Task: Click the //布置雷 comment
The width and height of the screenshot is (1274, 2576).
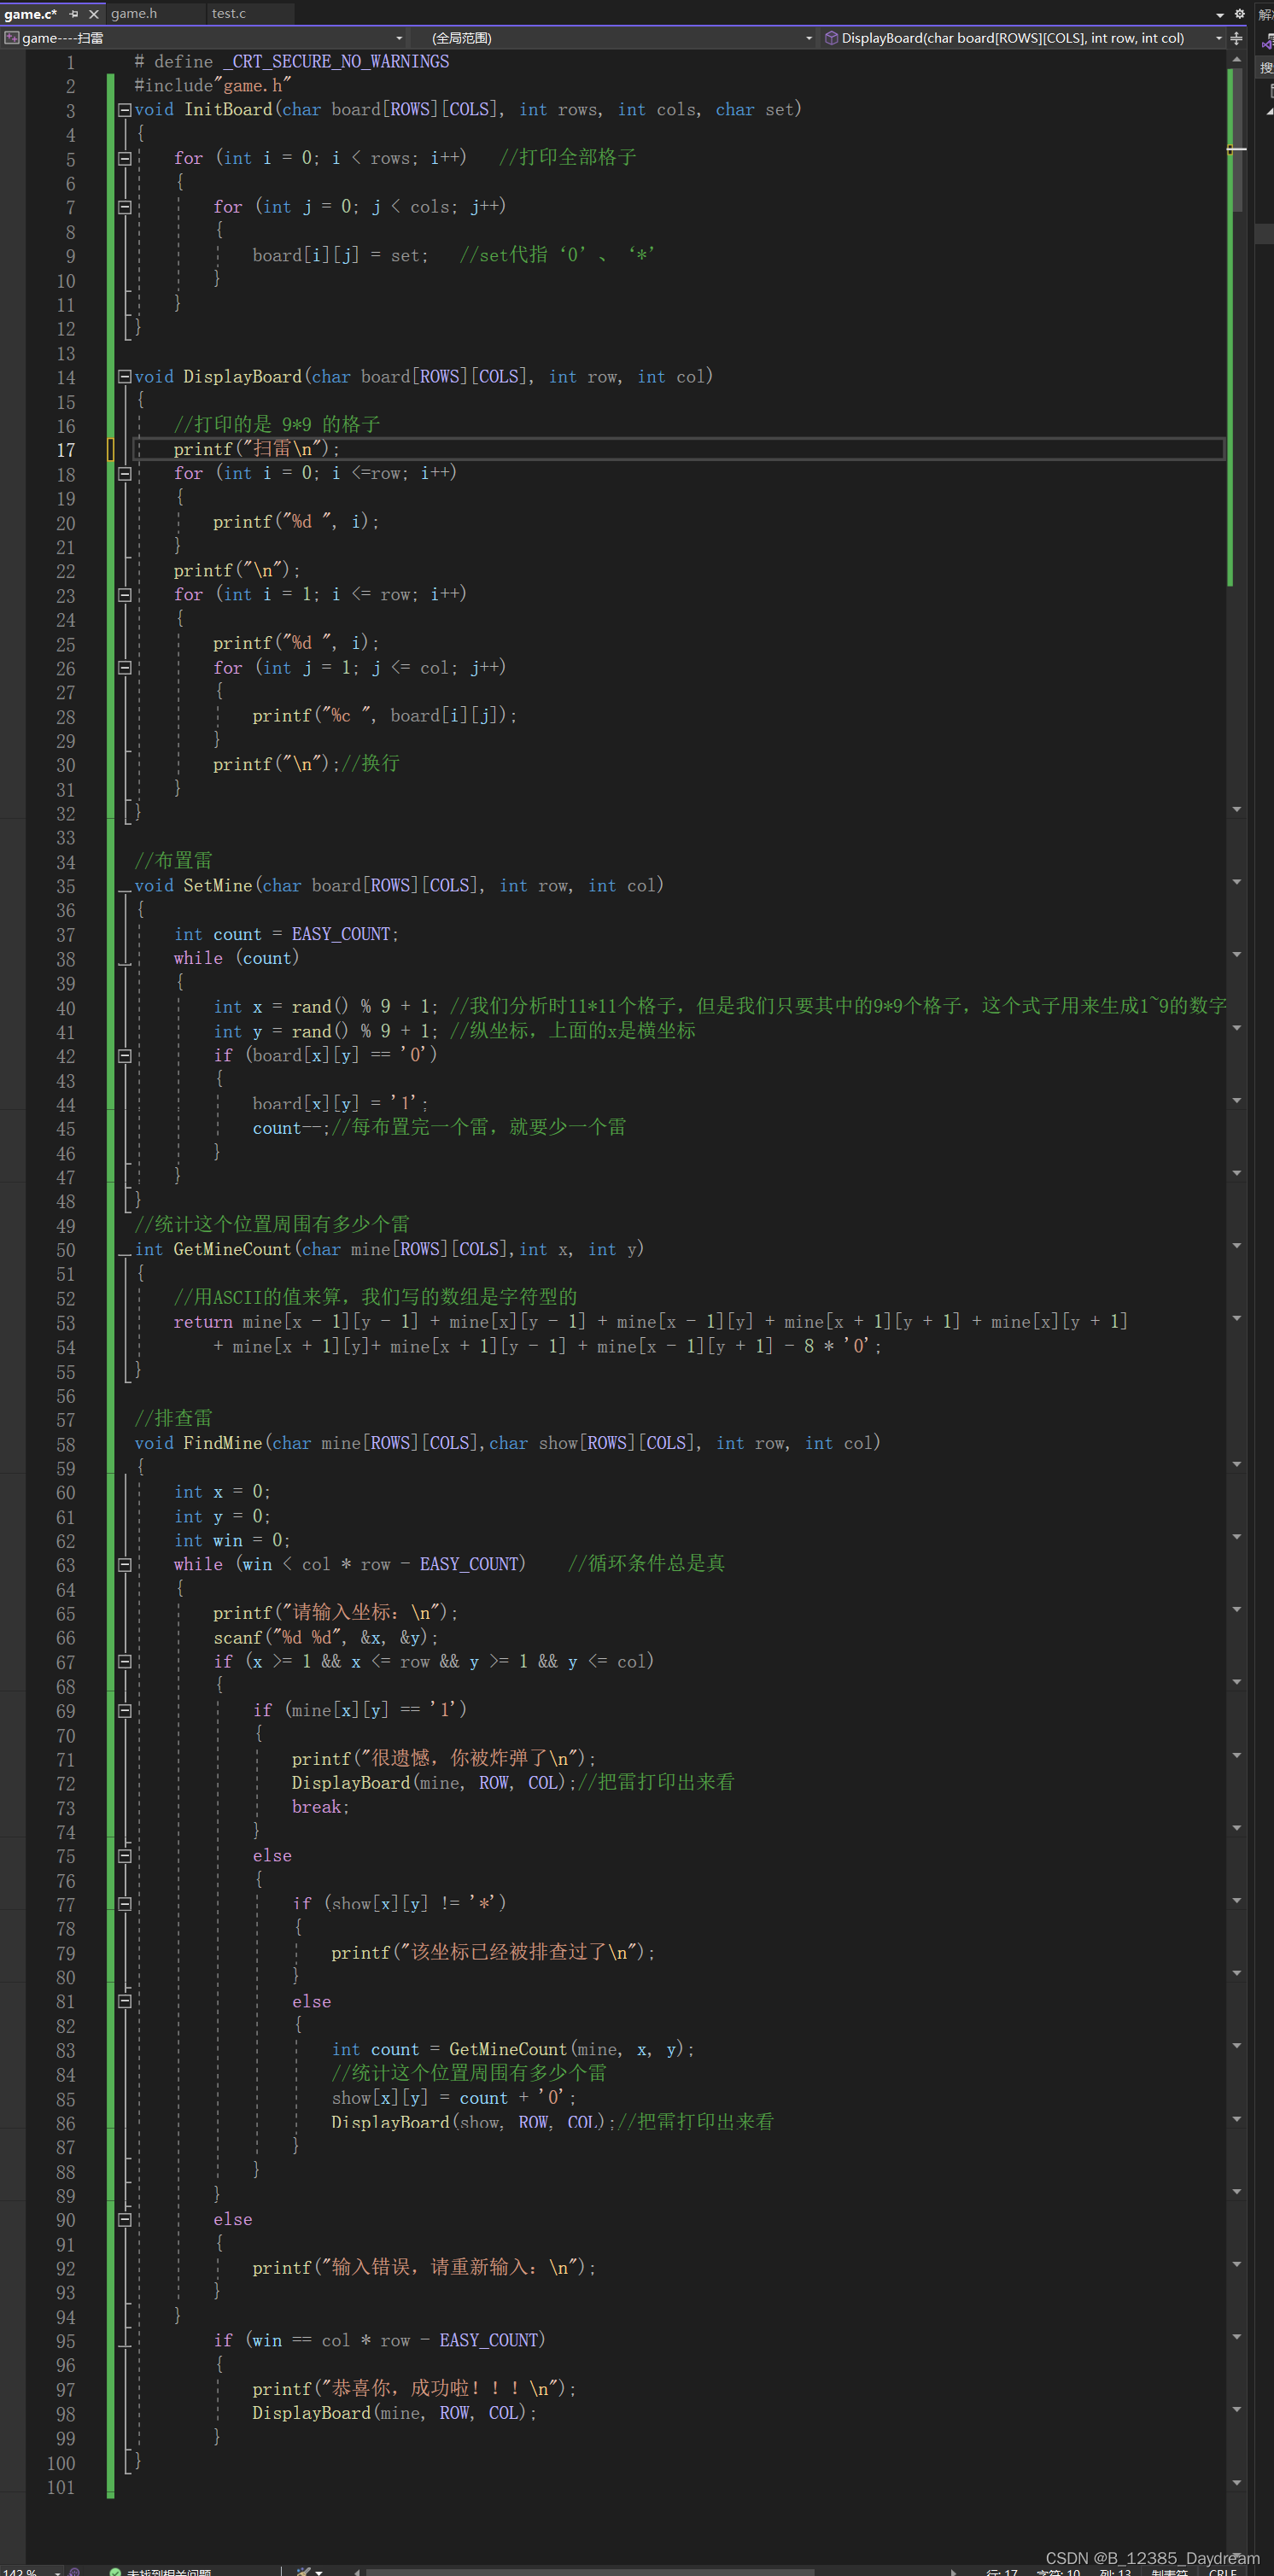Action: 173,861
